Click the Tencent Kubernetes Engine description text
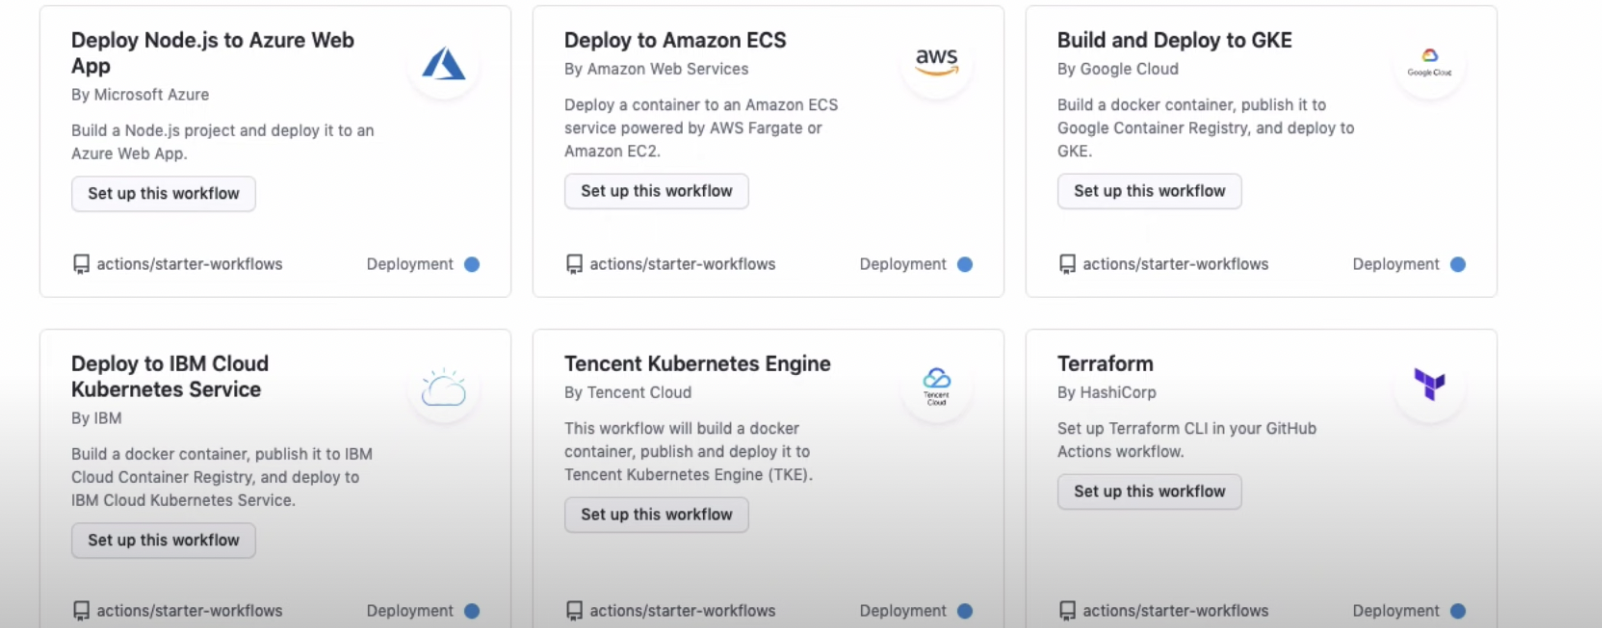1602x628 pixels. pos(688,452)
